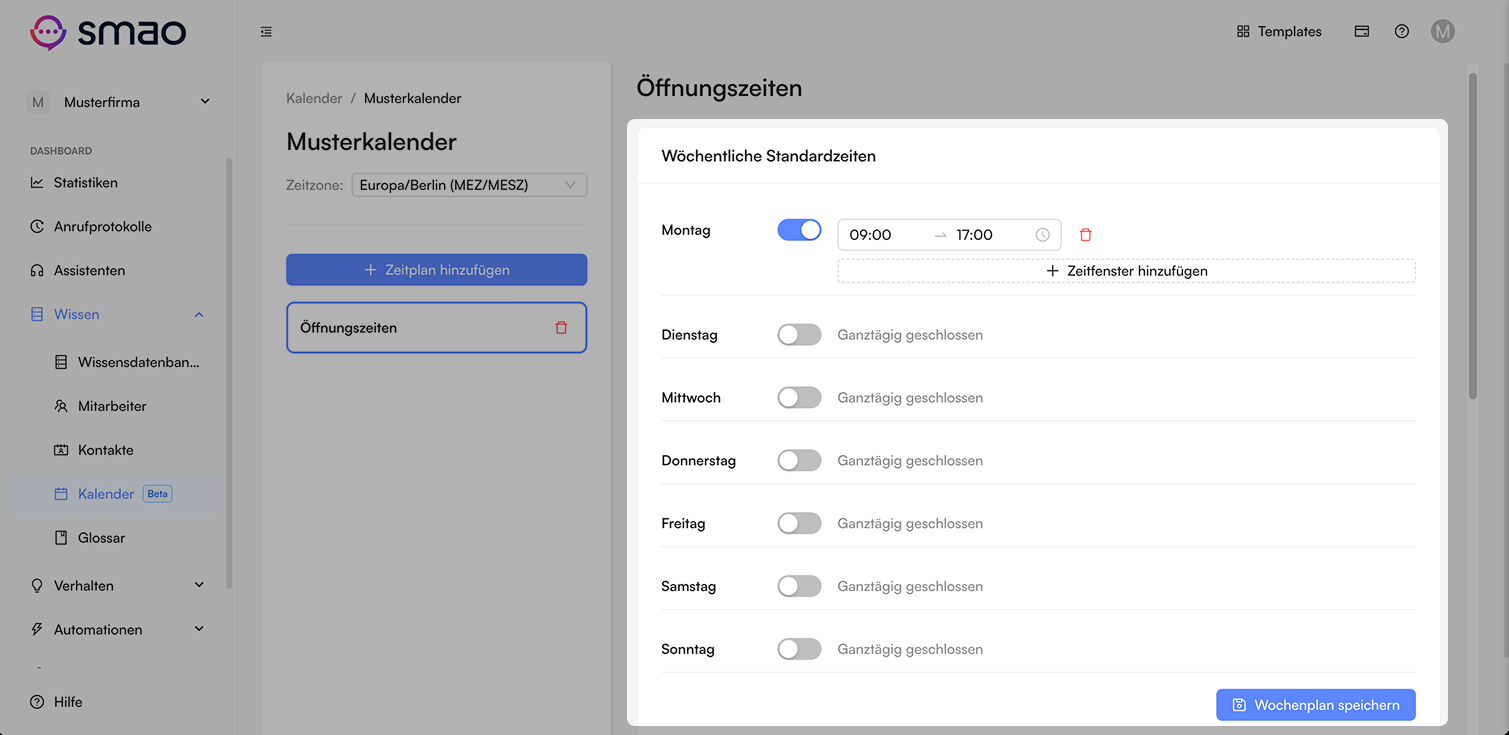The height and width of the screenshot is (735, 1509).
Task: Open user avatar M menu
Action: pos(1442,31)
